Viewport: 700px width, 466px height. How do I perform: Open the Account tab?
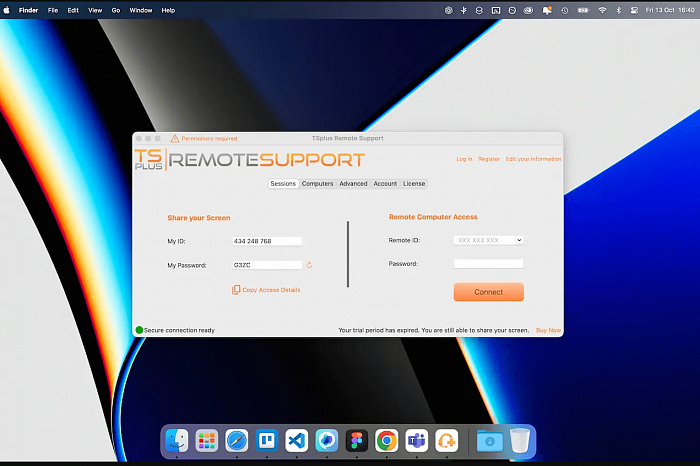click(385, 183)
